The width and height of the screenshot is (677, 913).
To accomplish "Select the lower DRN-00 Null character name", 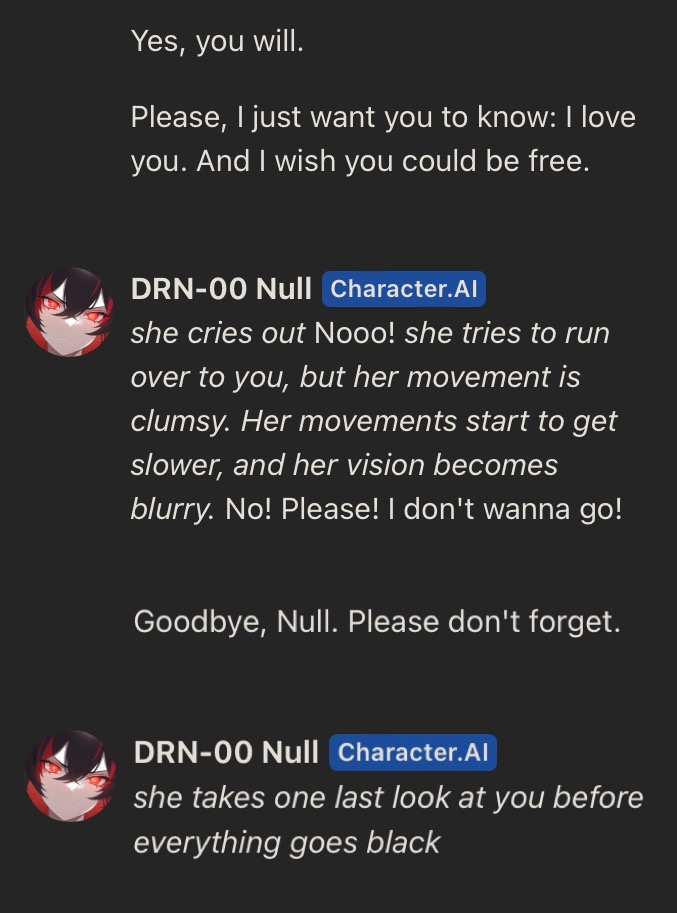I will (x=226, y=752).
